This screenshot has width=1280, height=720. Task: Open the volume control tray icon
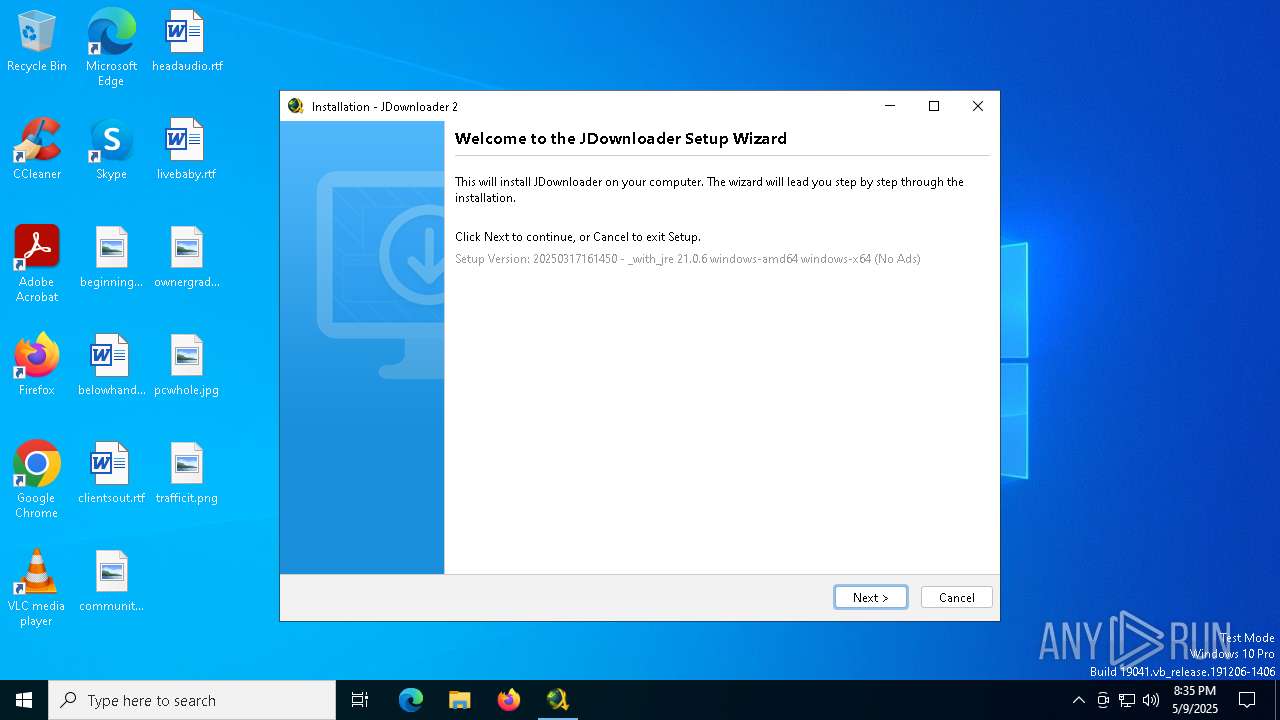pos(1151,700)
